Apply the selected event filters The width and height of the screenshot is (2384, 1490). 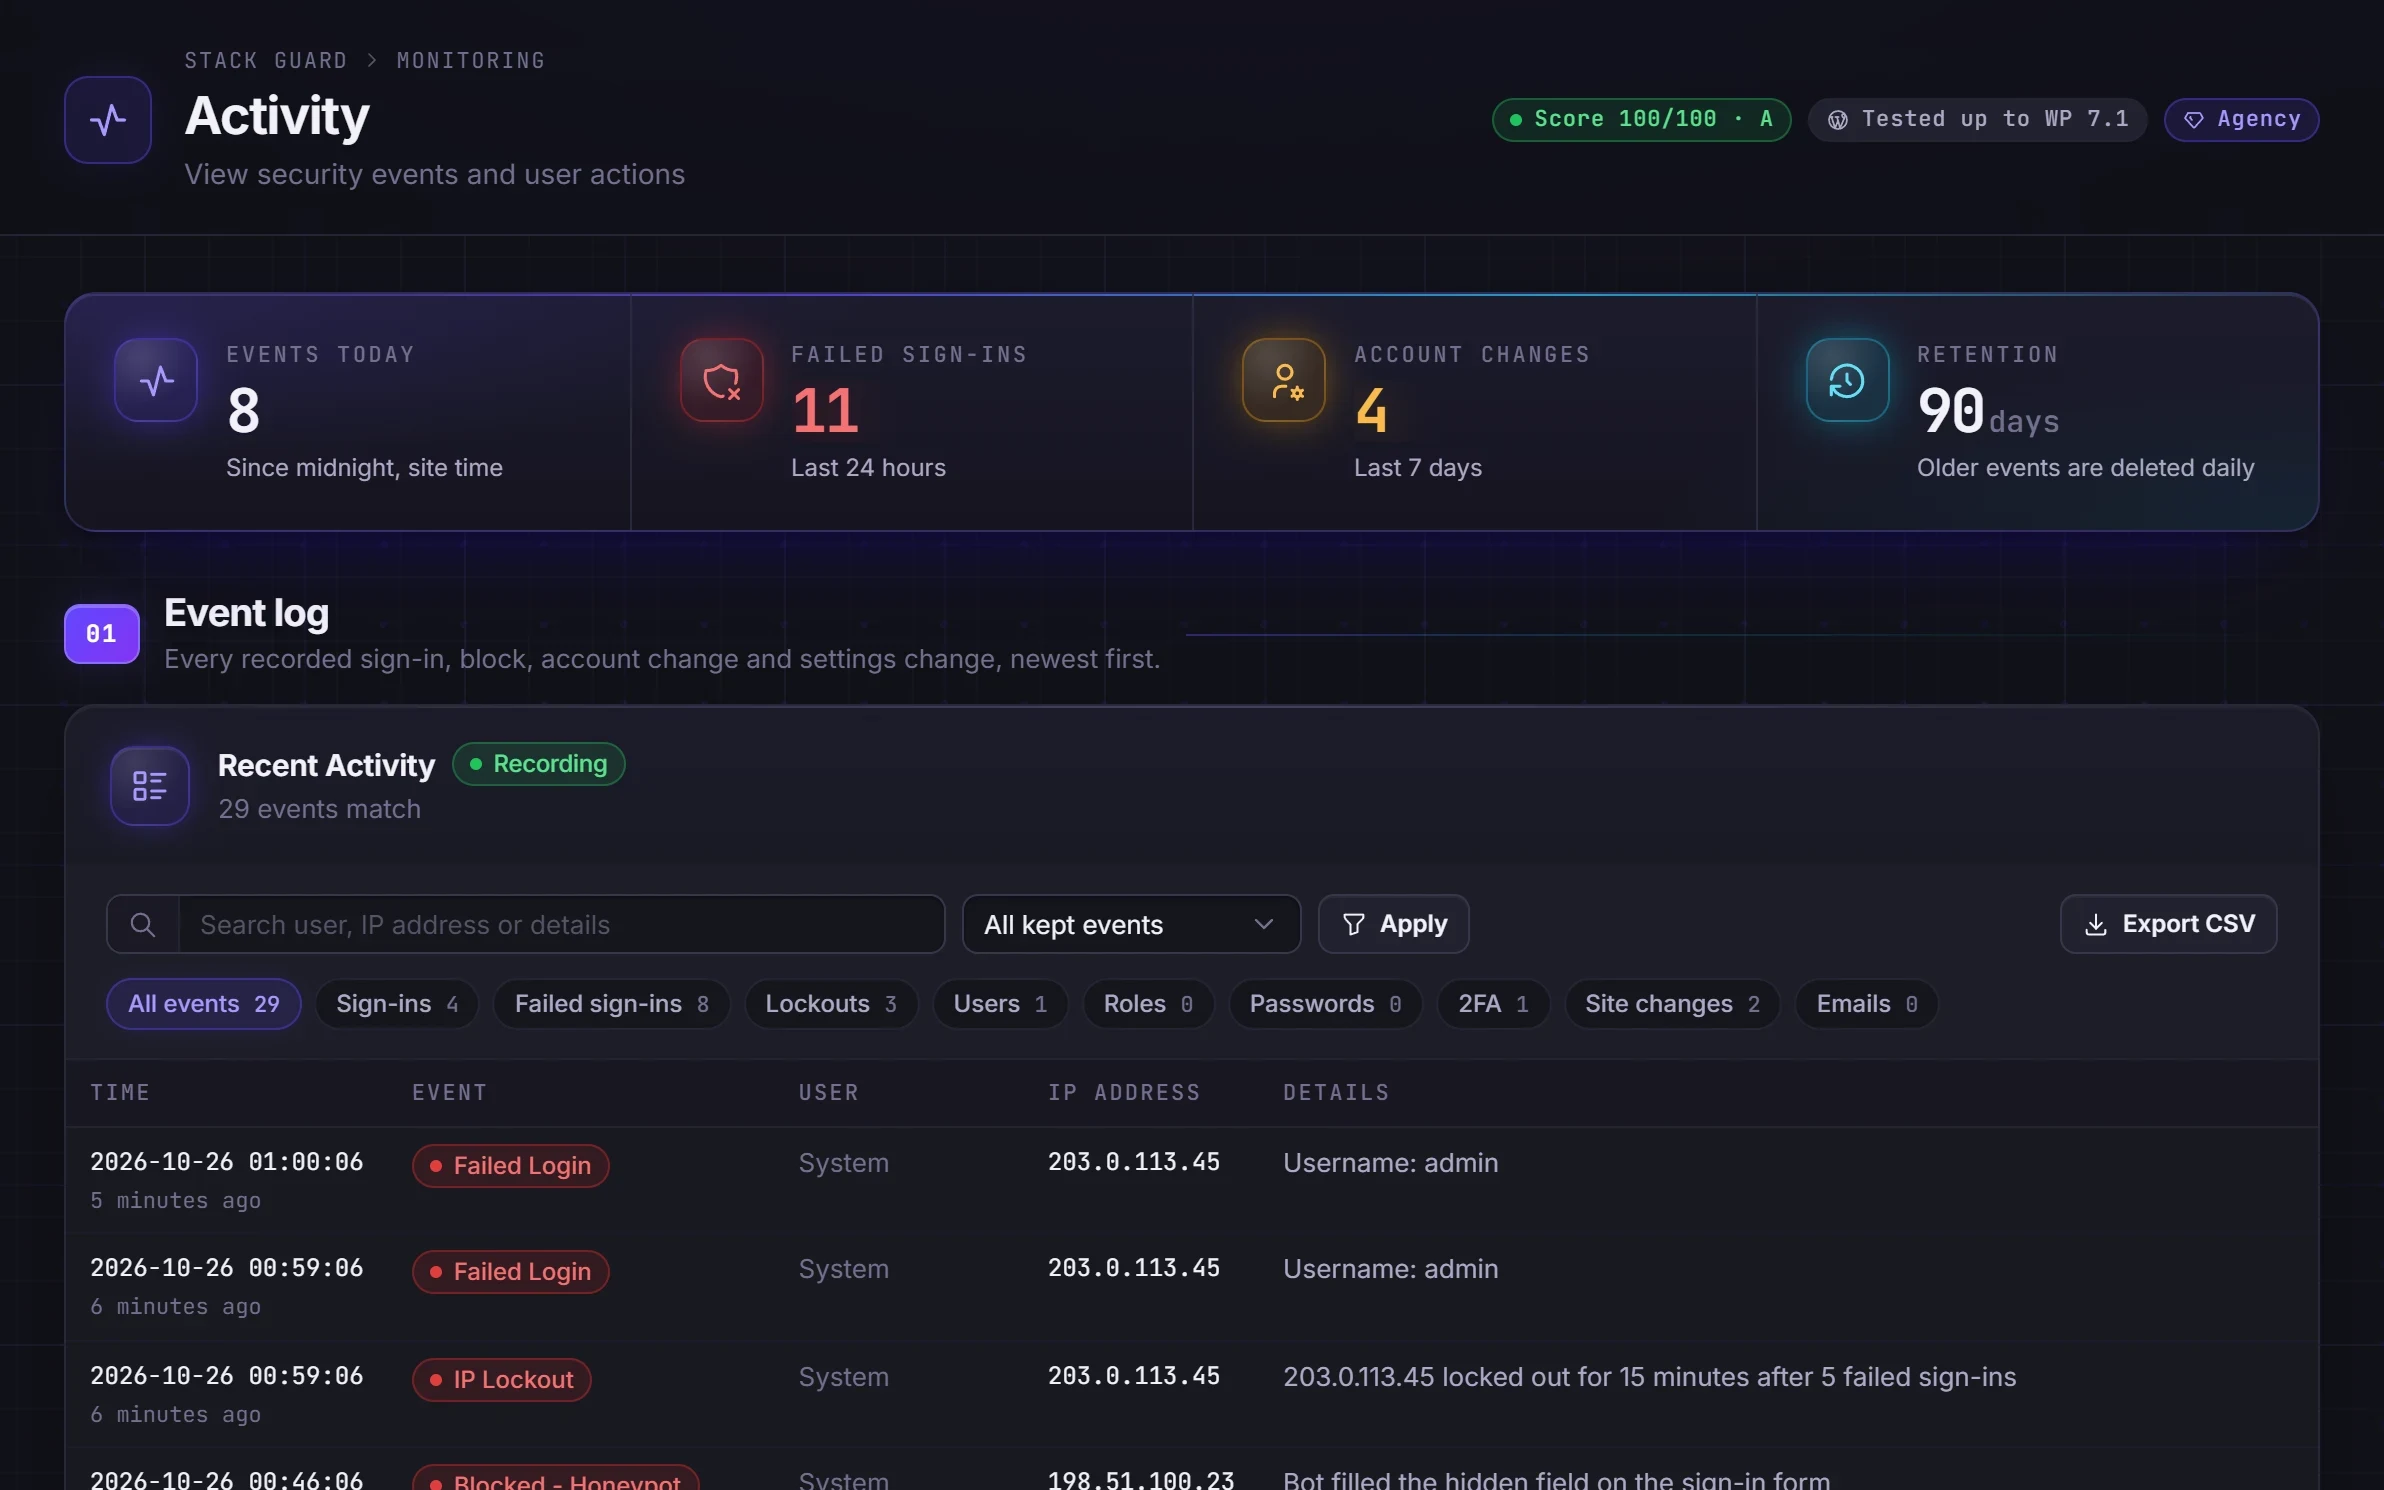click(x=1393, y=924)
